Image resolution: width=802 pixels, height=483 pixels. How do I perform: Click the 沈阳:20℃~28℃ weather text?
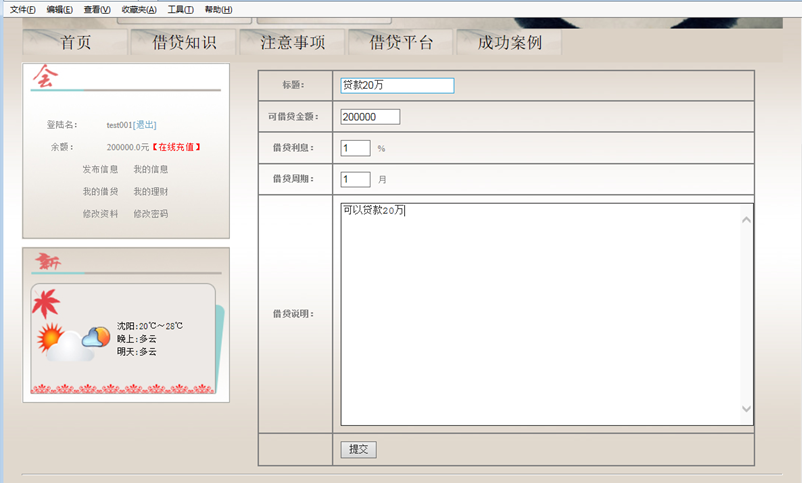(x=150, y=326)
